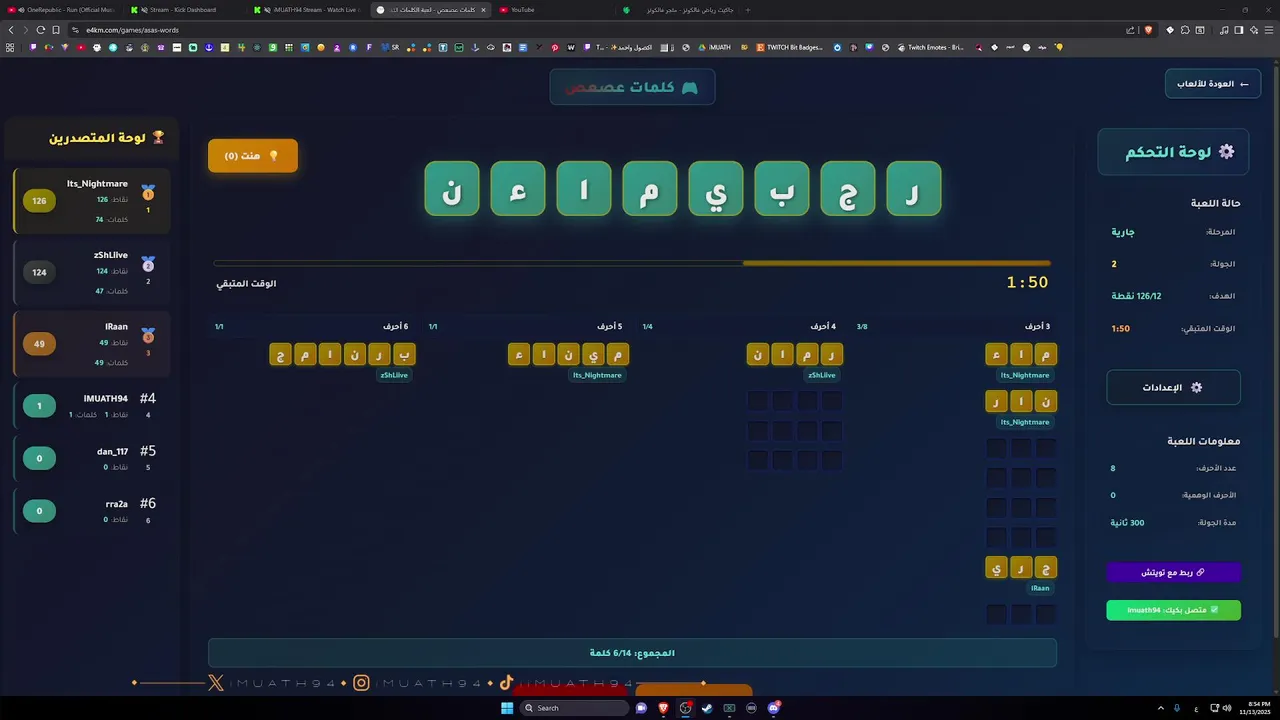Select rra2a leaderboard row
This screenshot has width=1280, height=720.
92,511
